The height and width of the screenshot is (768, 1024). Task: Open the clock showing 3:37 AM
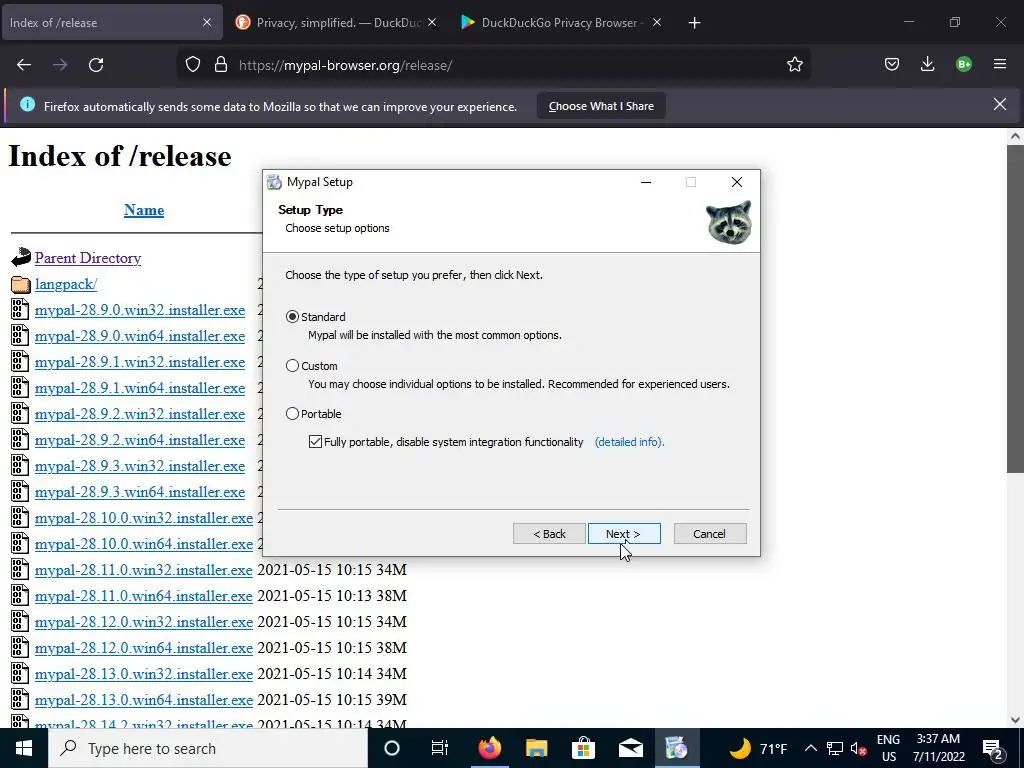click(938, 748)
